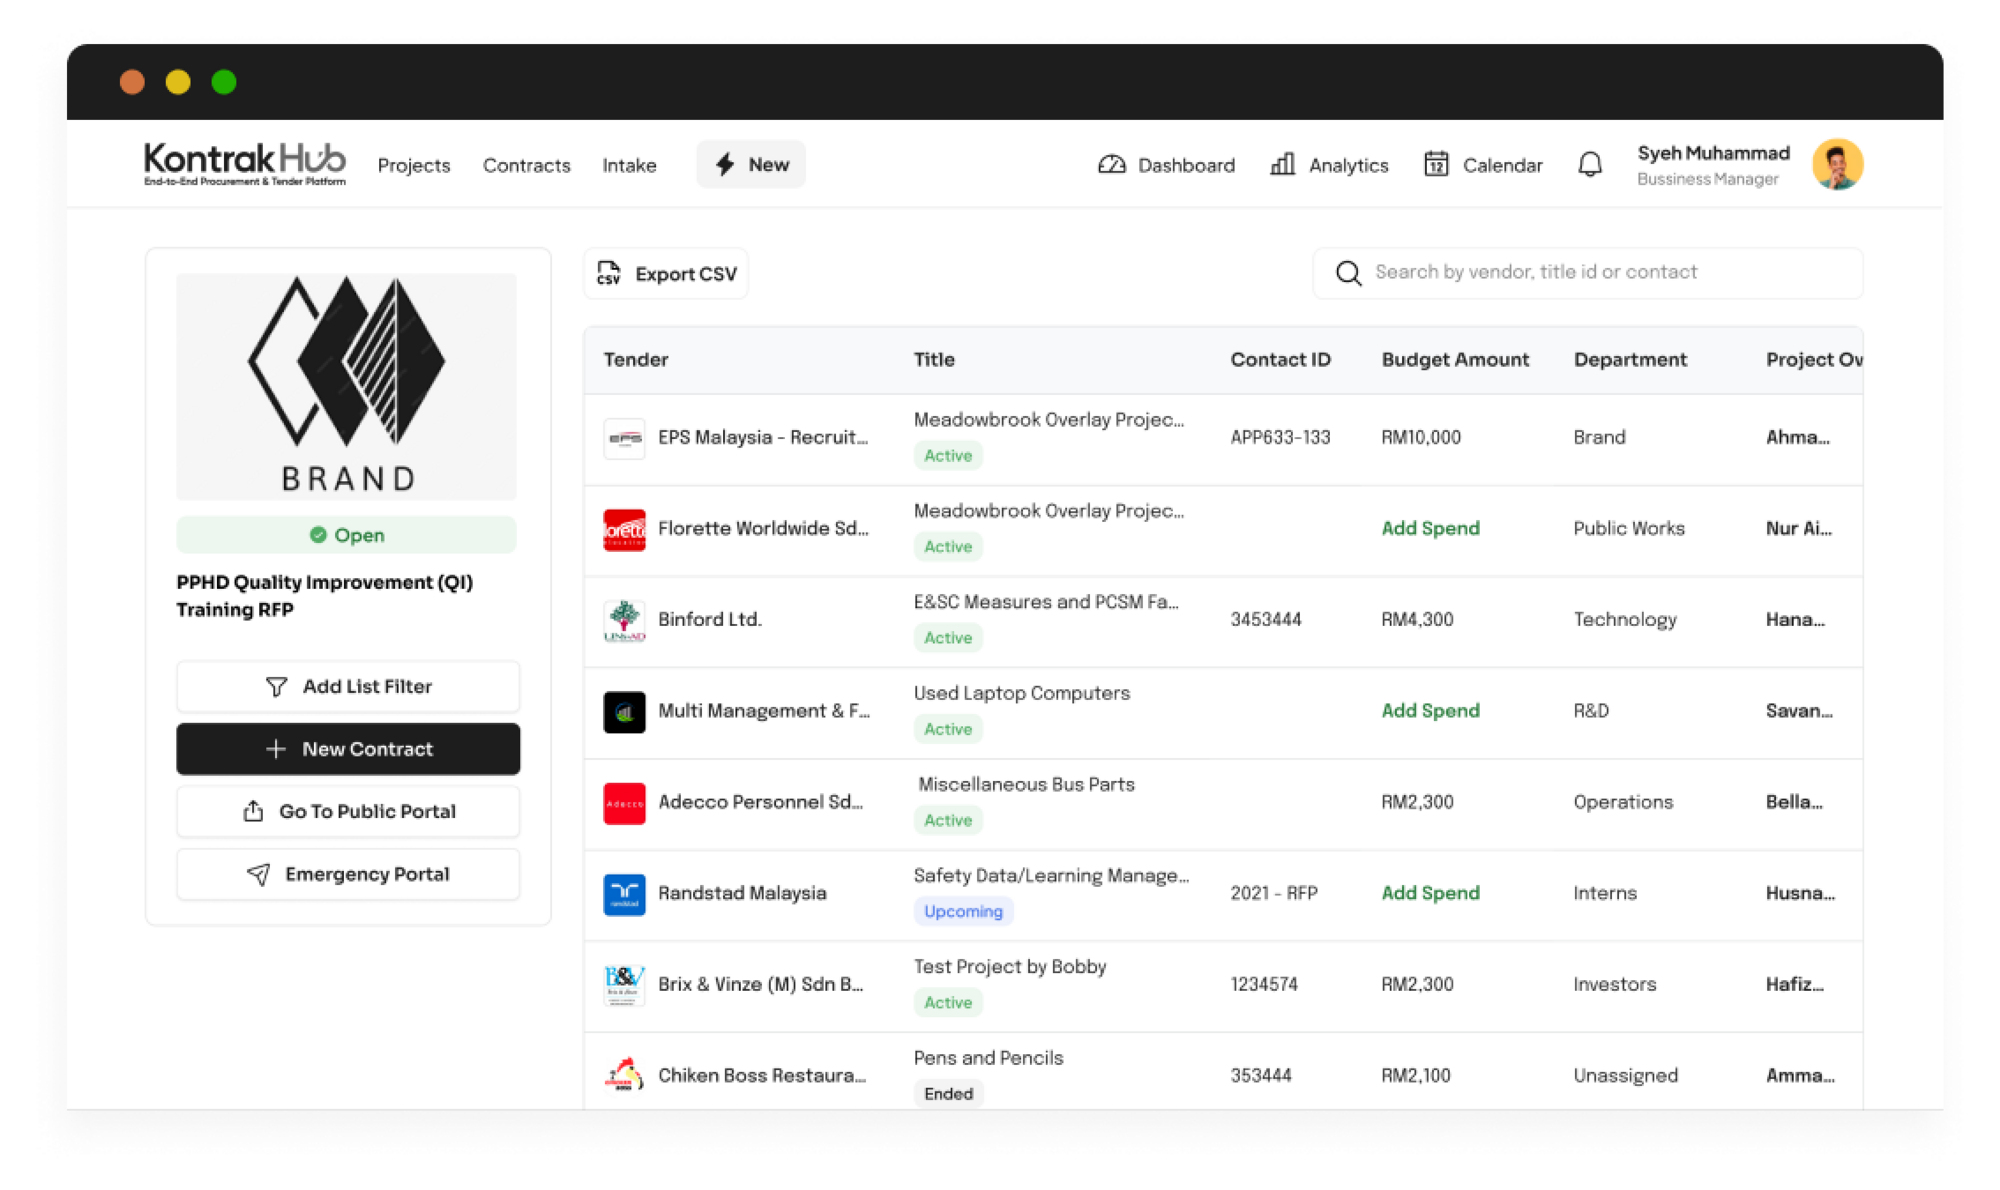Image resolution: width=2000 pixels, height=1190 pixels.
Task: Click contact ID APP633-133
Action: coord(1280,437)
